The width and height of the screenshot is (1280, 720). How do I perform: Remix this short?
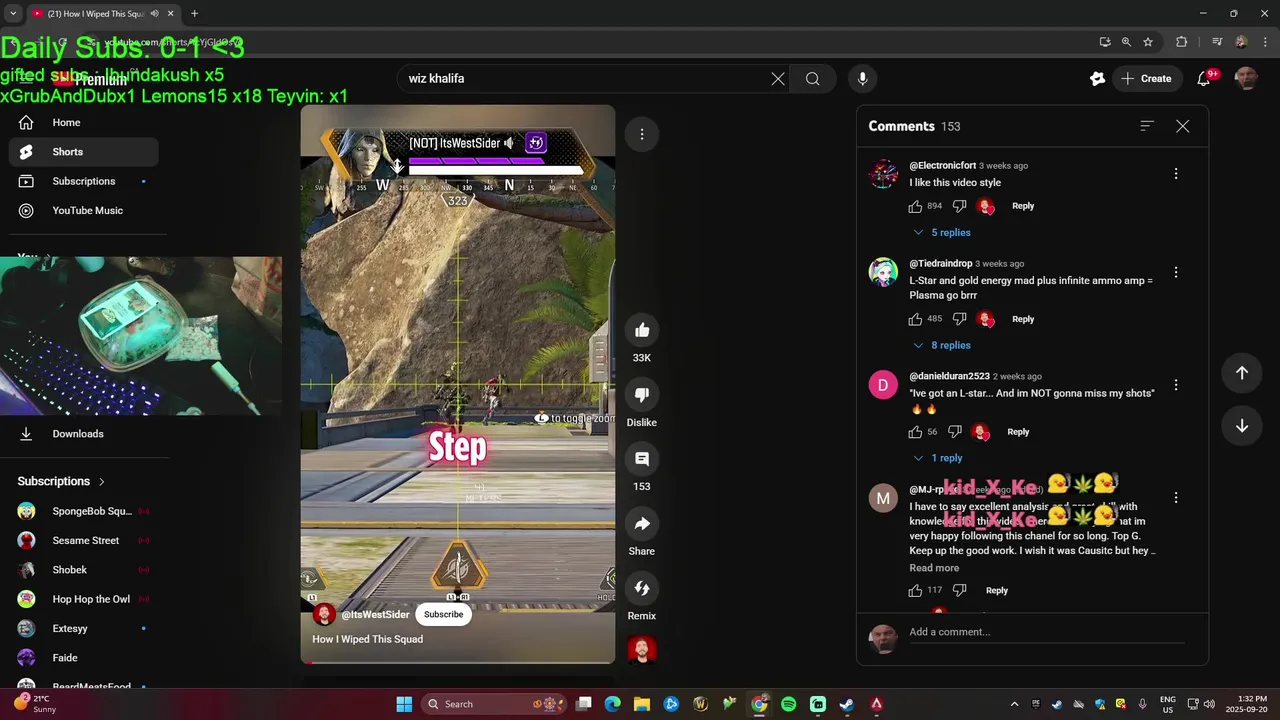pyautogui.click(x=642, y=588)
